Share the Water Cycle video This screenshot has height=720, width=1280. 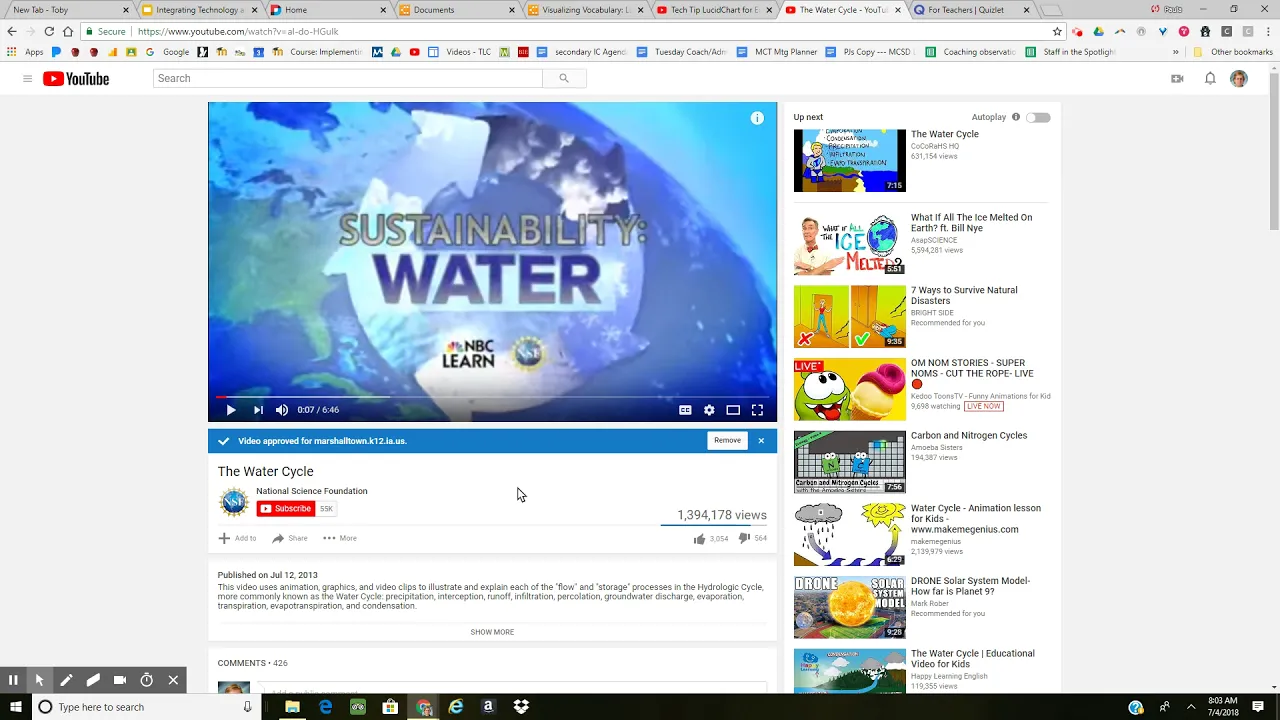pos(290,538)
